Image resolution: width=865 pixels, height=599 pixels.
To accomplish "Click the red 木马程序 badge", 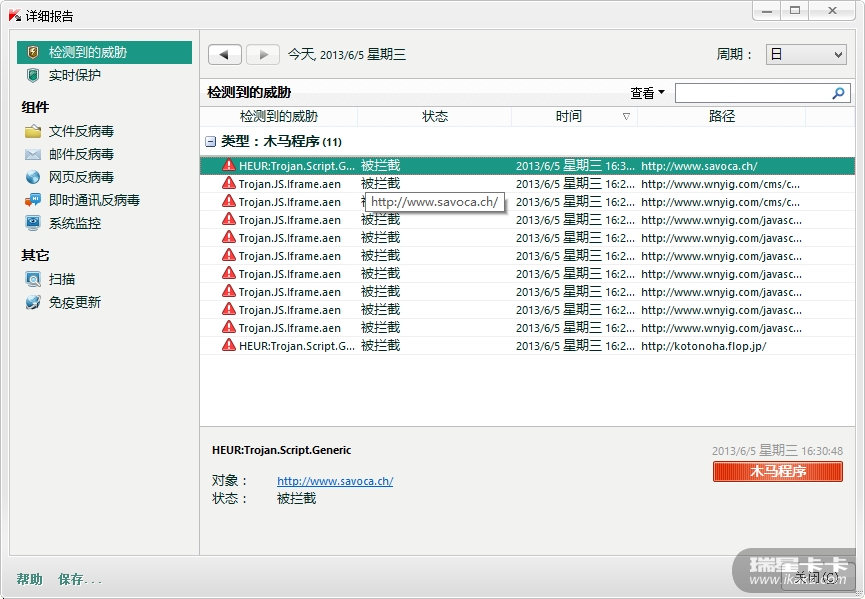I will point(777,471).
